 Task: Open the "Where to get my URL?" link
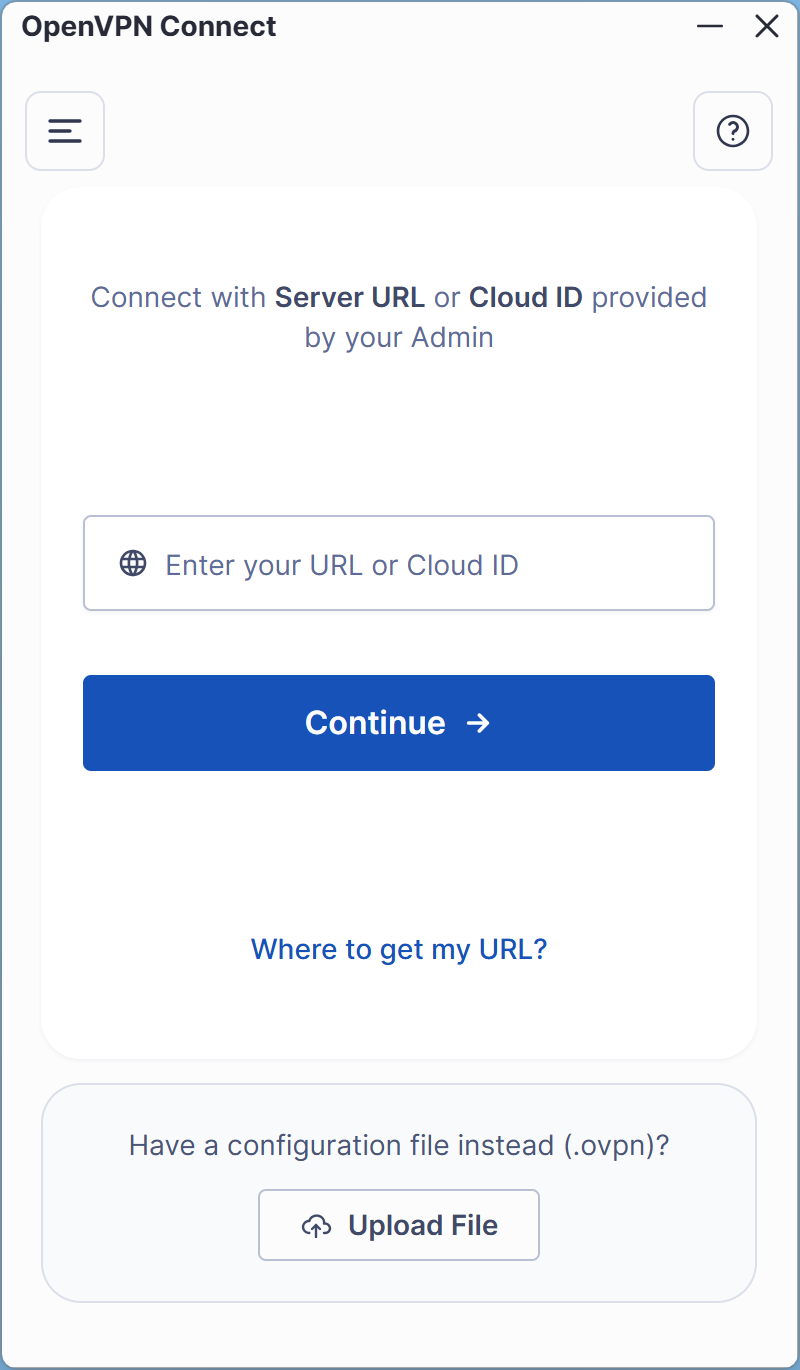click(399, 949)
